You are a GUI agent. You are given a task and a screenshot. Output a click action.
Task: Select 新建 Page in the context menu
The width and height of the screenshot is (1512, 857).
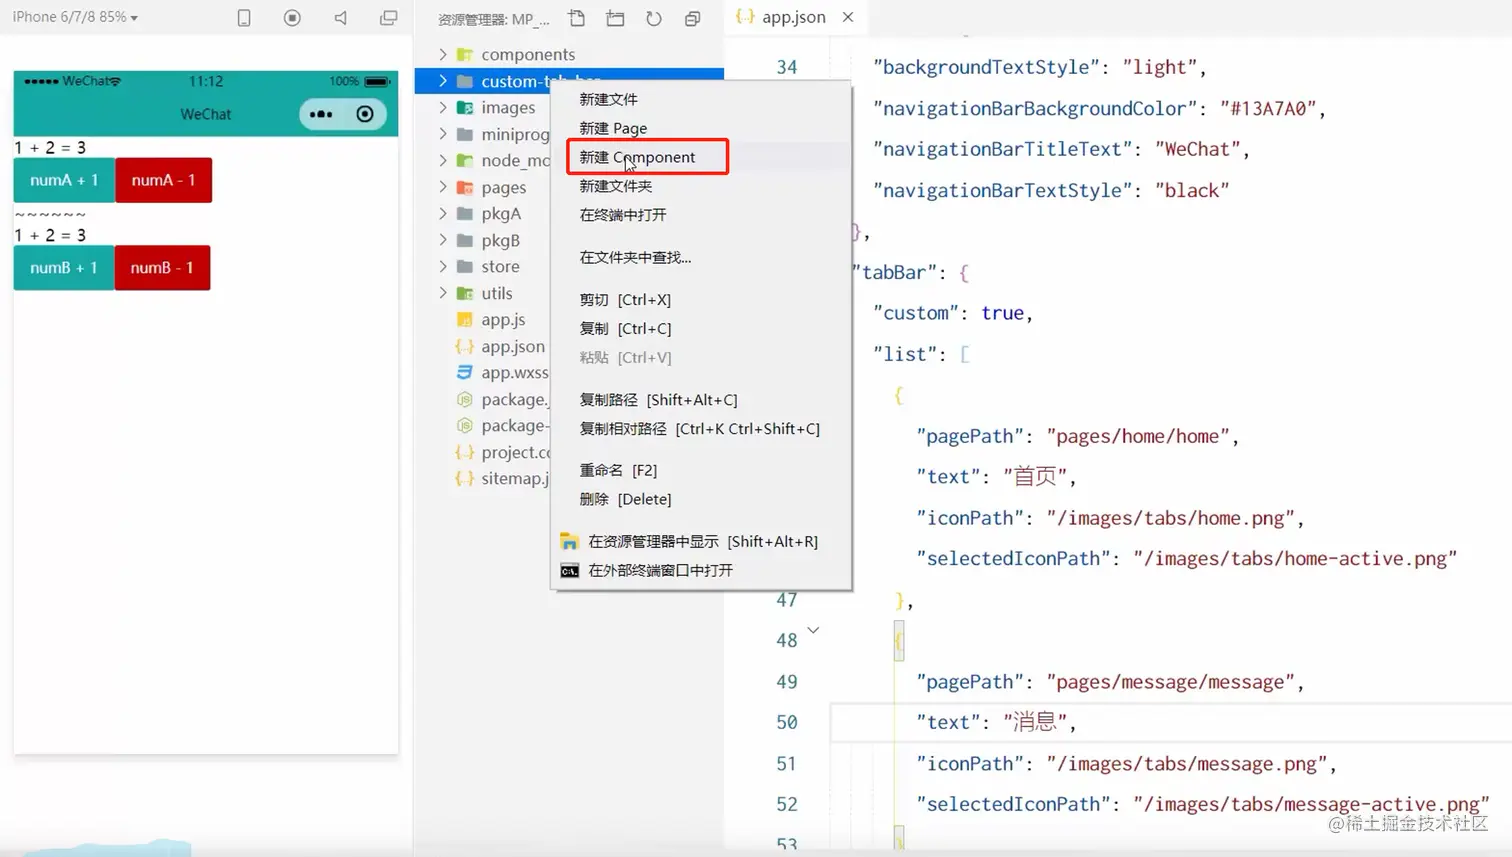701,128
